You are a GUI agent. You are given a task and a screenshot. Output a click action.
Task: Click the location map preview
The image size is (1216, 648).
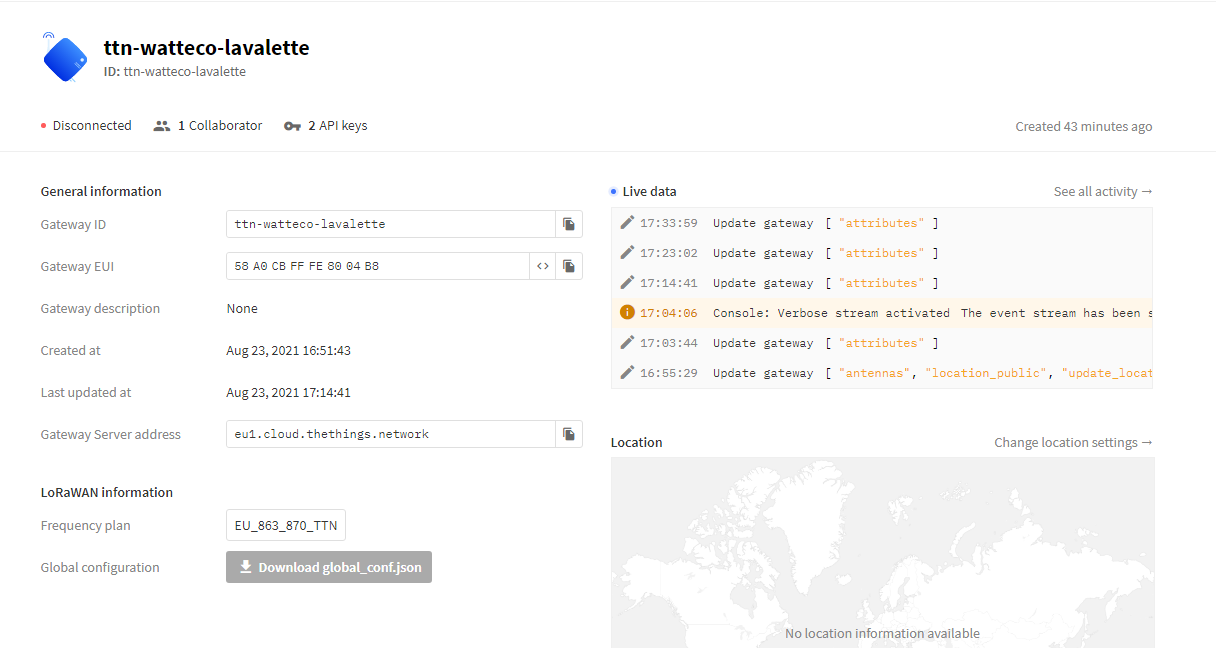click(x=883, y=553)
